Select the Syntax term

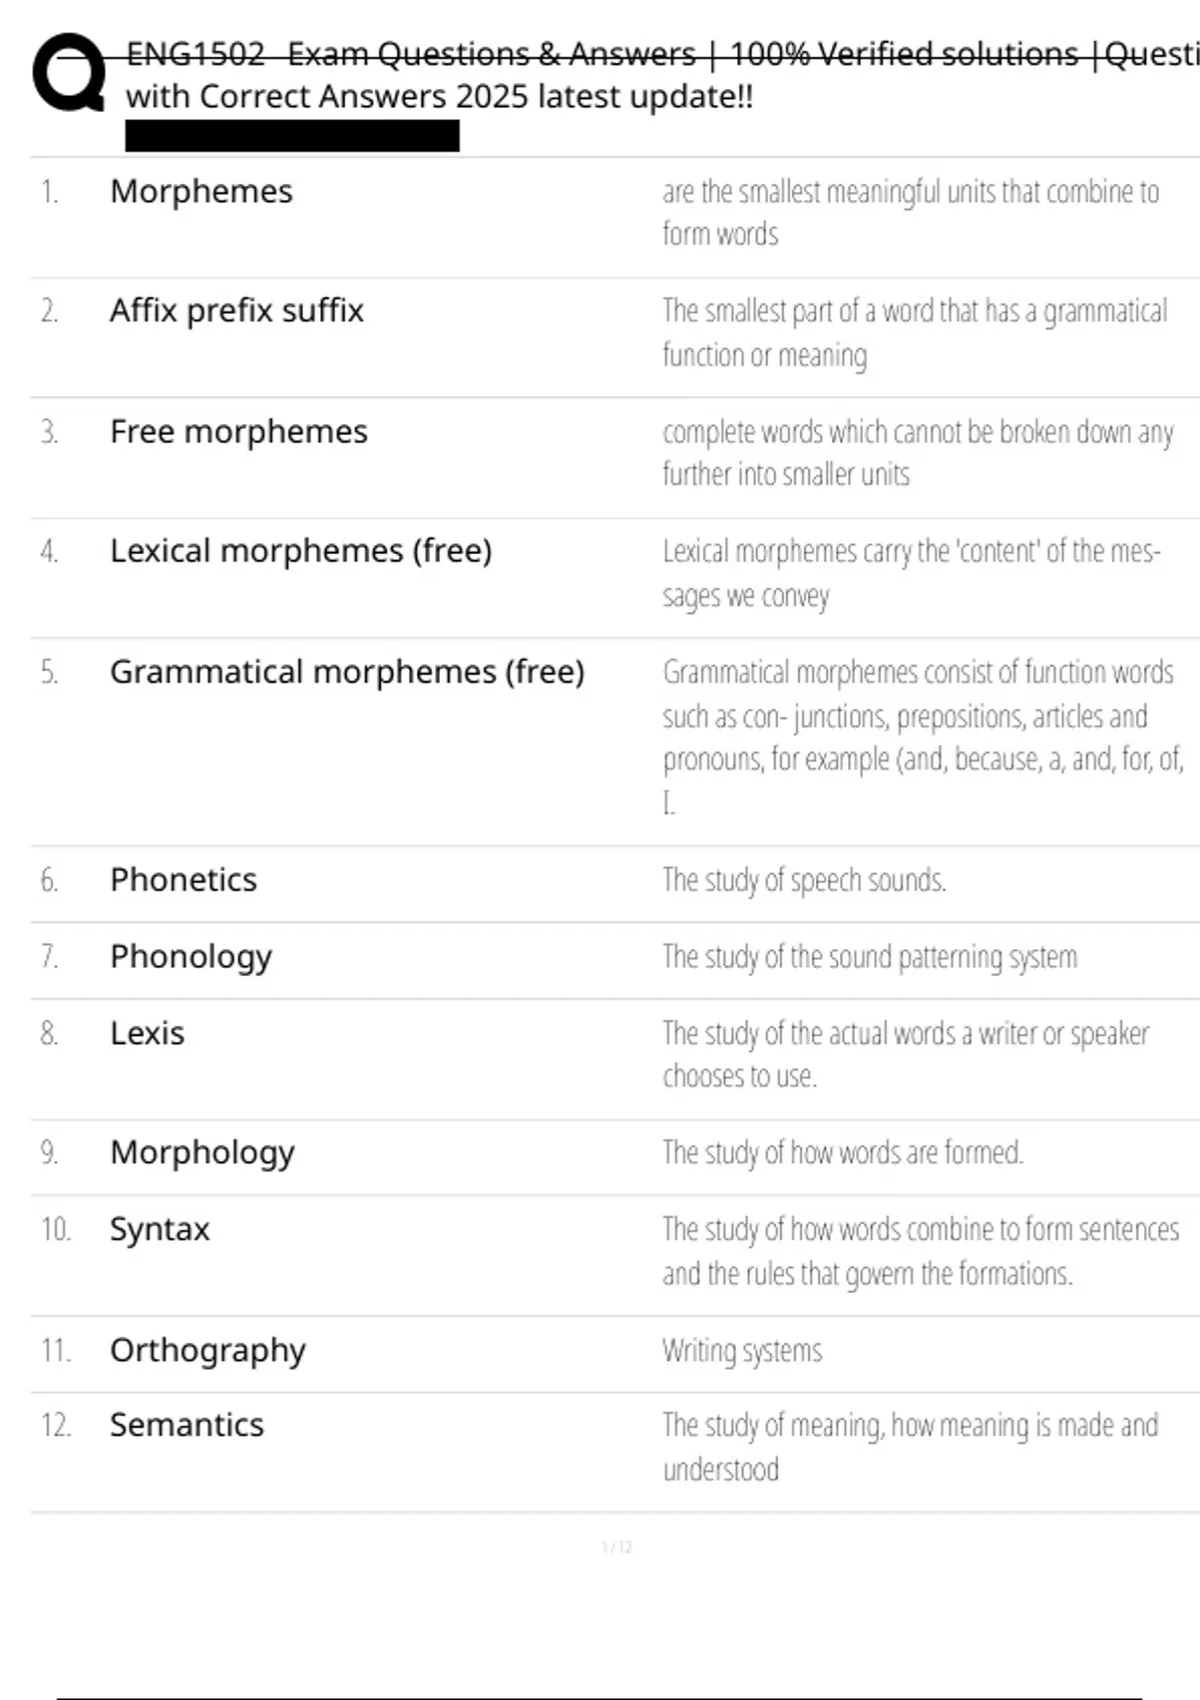click(160, 1229)
